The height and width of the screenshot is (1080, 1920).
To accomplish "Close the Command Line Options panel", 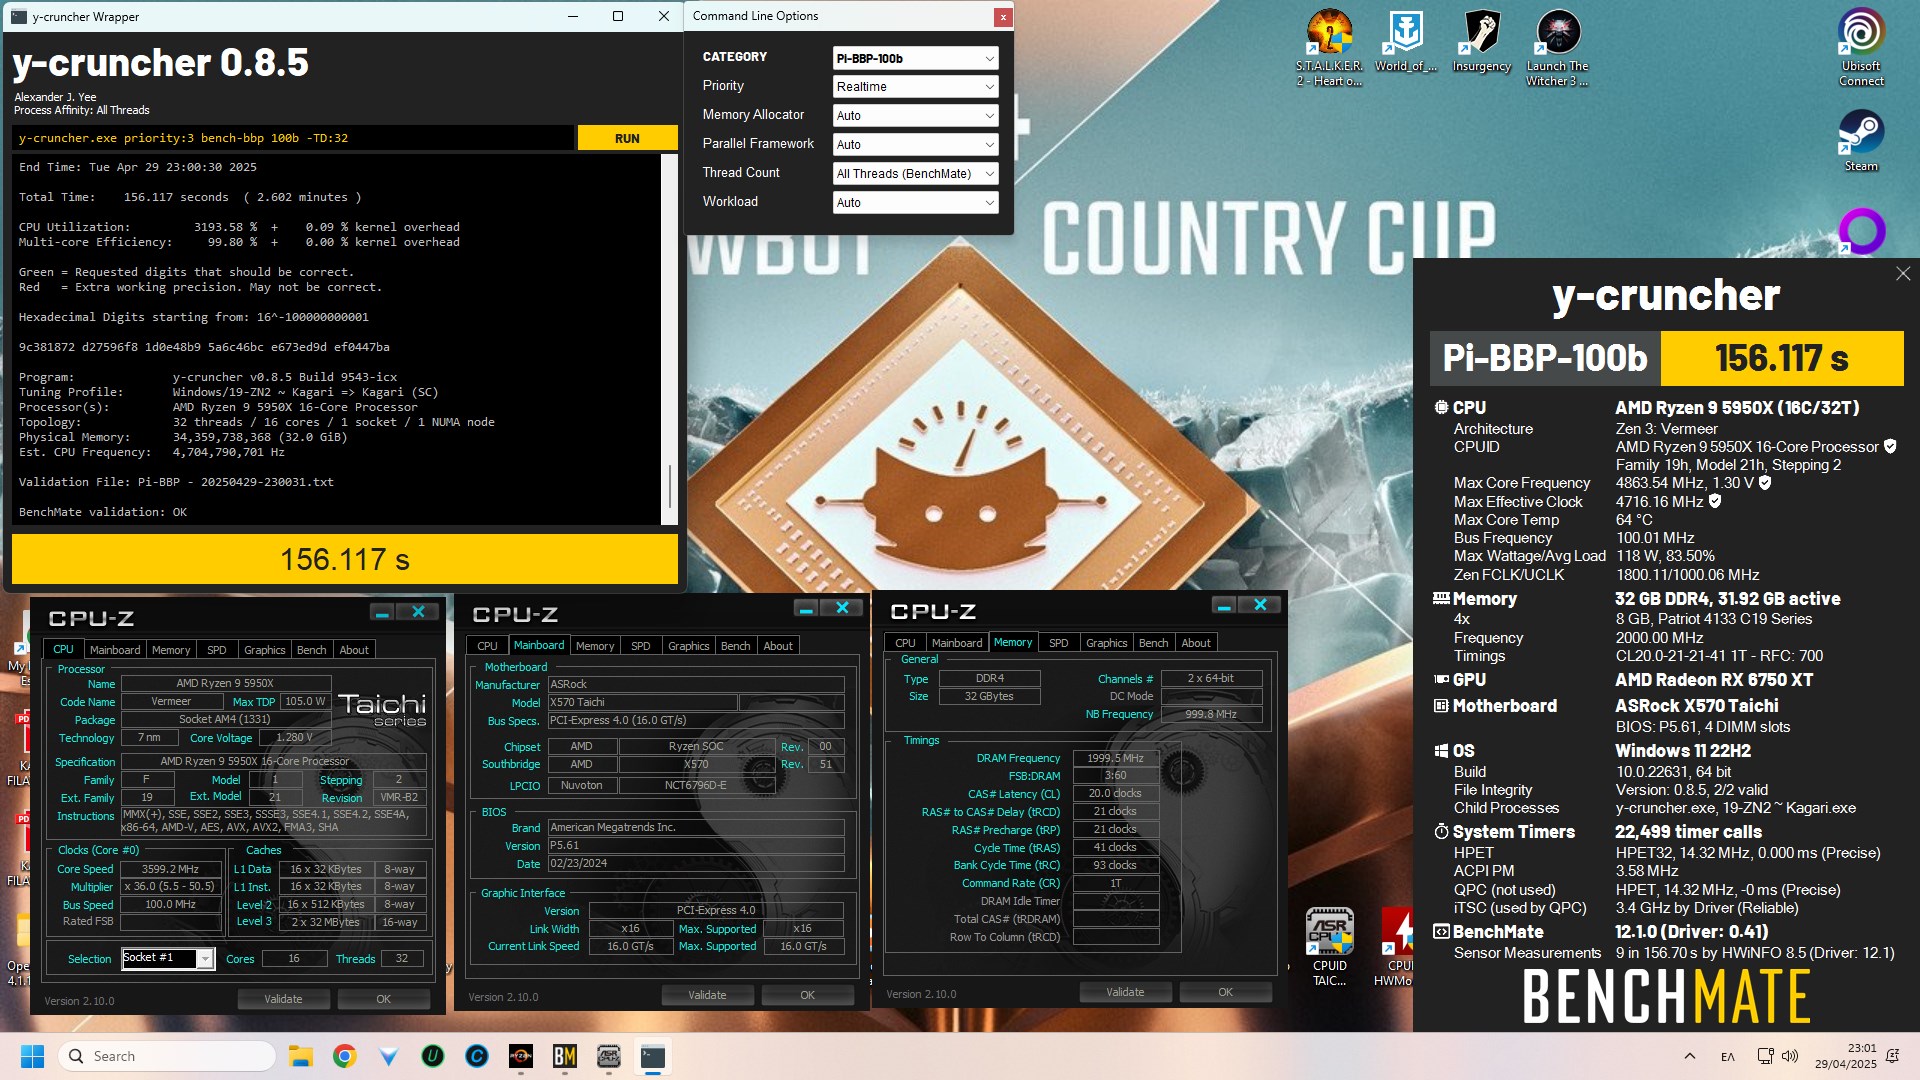I will 1002,17.
